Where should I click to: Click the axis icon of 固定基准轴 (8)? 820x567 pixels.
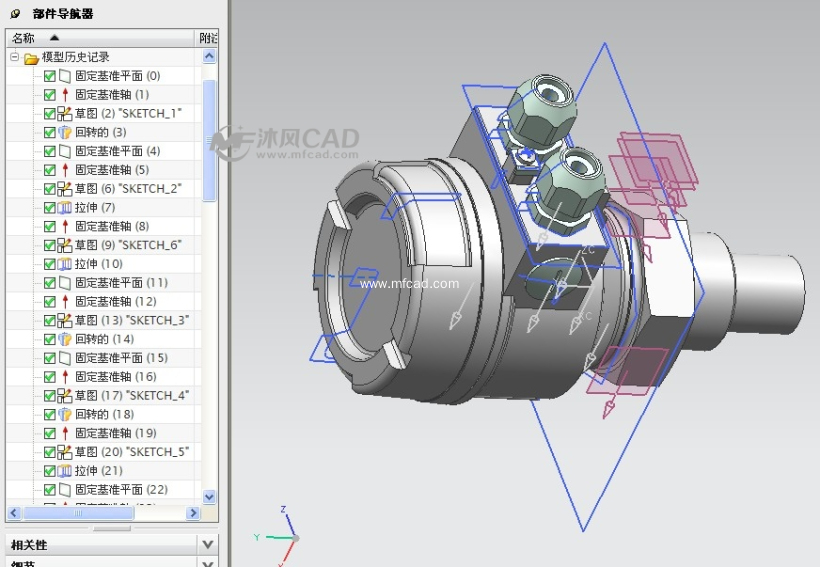click(x=65, y=226)
